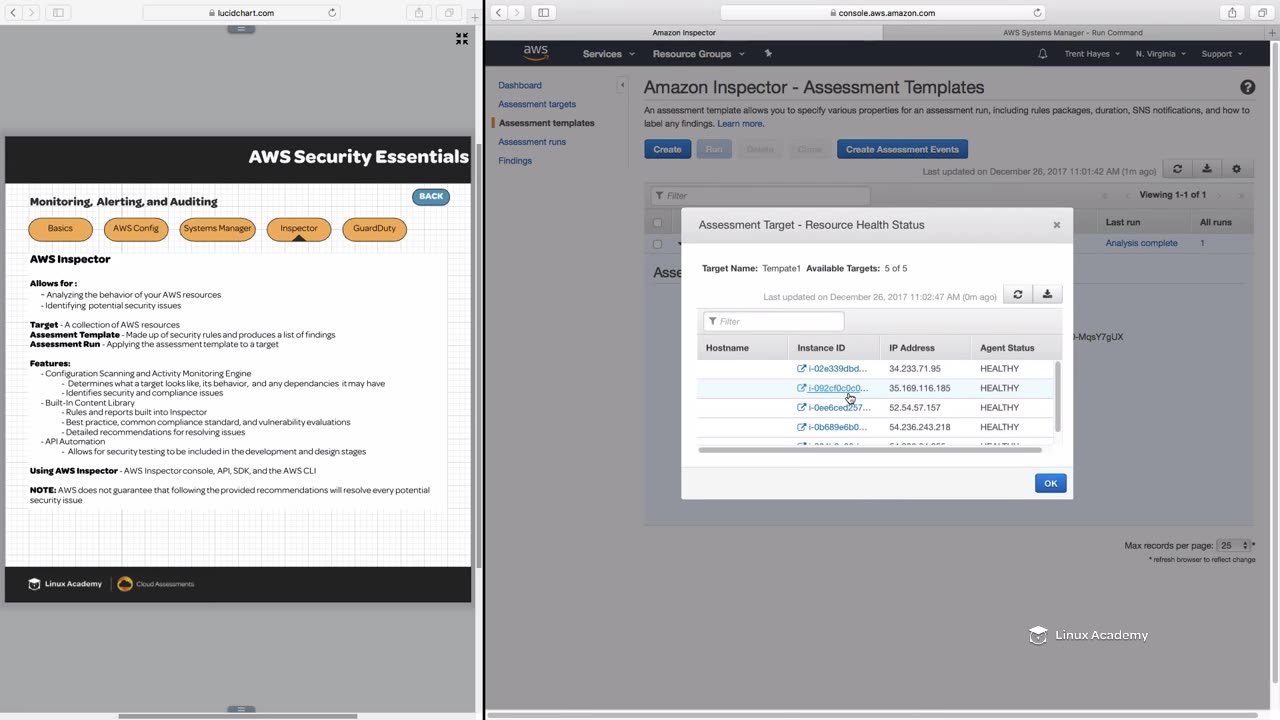
Task: Click Create Assessment Events button
Action: click(902, 149)
